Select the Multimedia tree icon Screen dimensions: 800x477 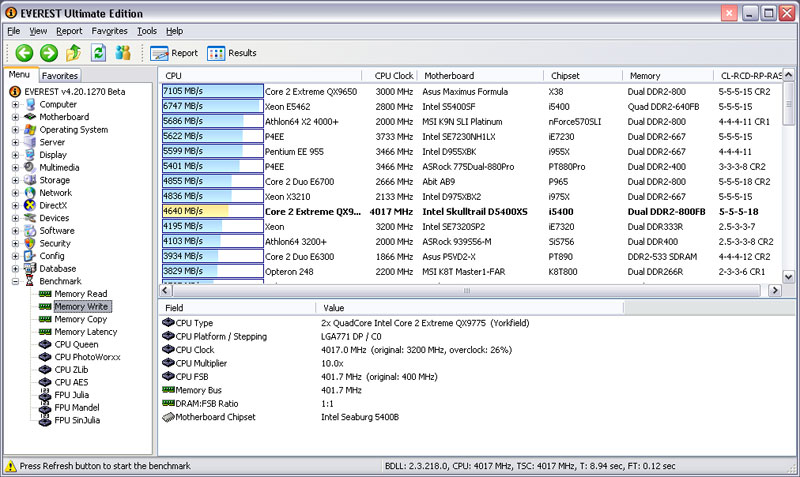(x=31, y=167)
